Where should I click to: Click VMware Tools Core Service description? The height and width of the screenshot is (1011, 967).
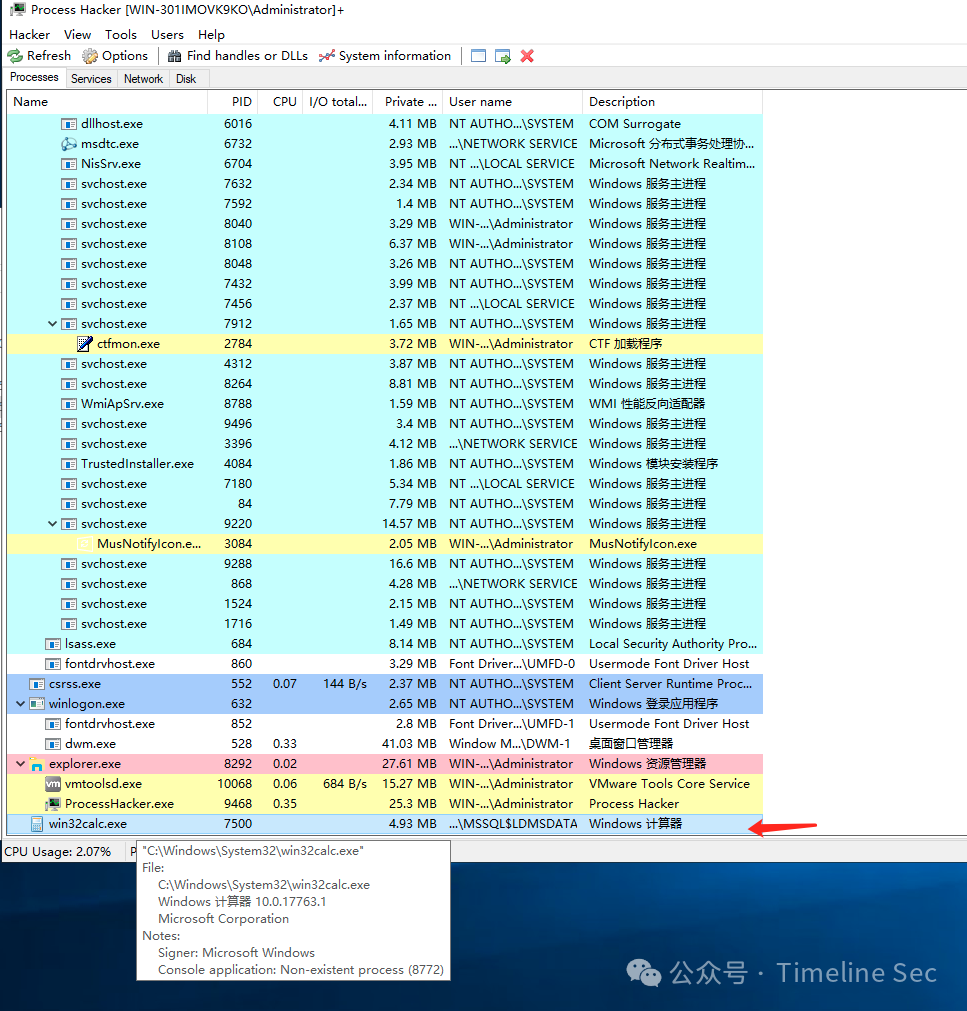[x=669, y=784]
